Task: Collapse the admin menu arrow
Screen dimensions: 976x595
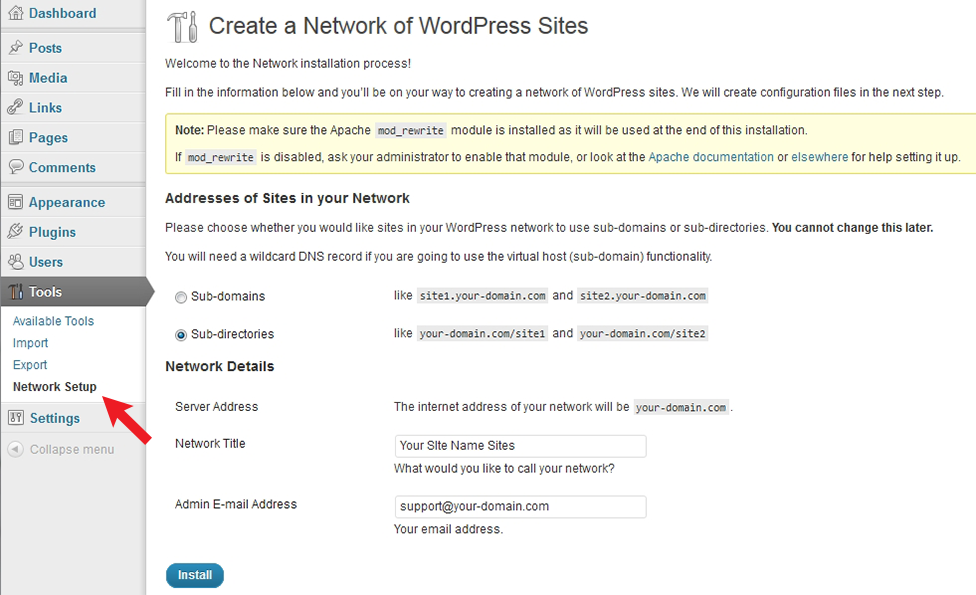Action: click(x=16, y=449)
